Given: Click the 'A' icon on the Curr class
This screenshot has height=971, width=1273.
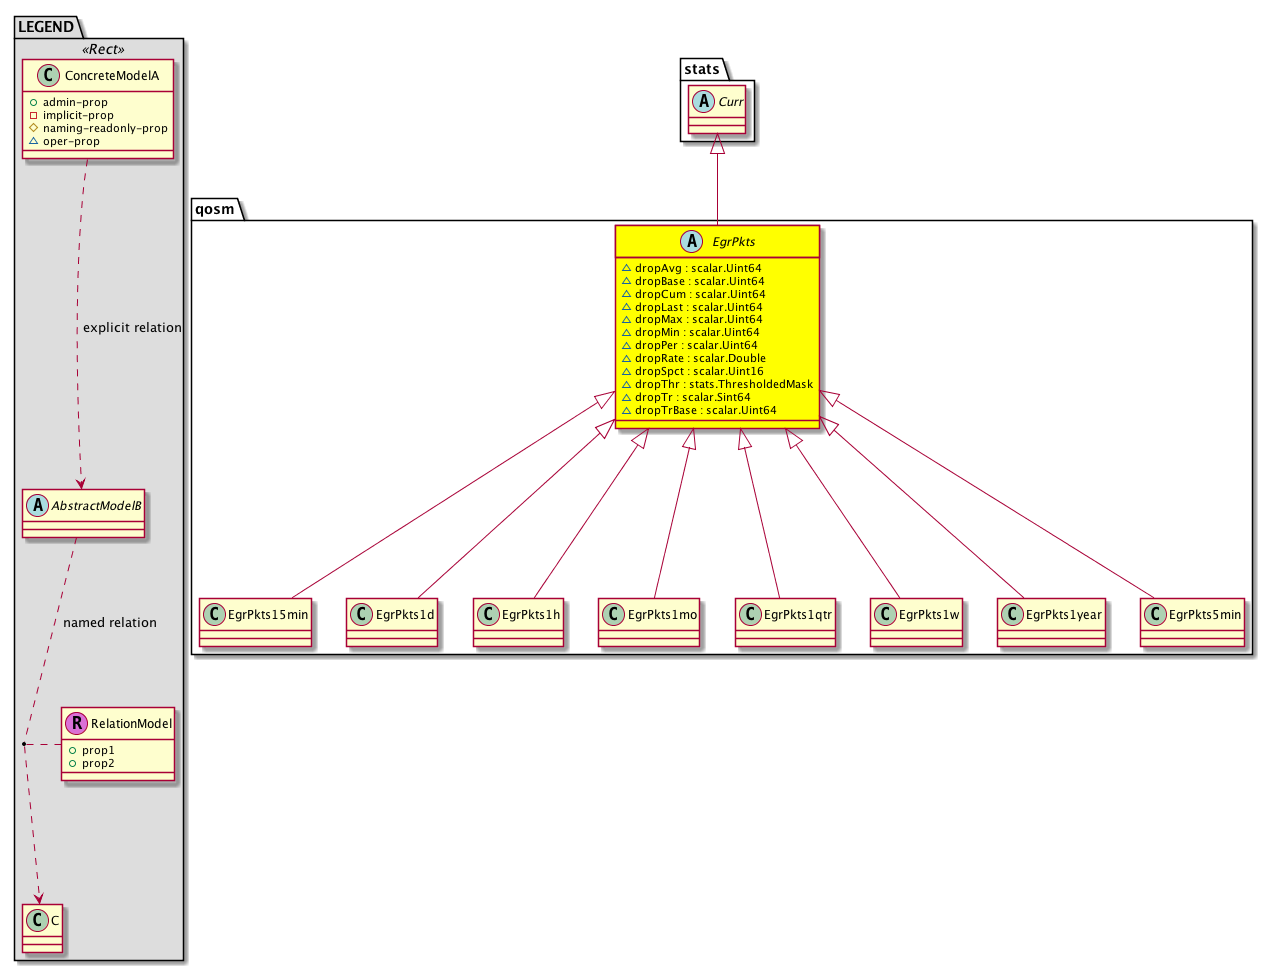Looking at the screenshot, I should (x=705, y=101).
